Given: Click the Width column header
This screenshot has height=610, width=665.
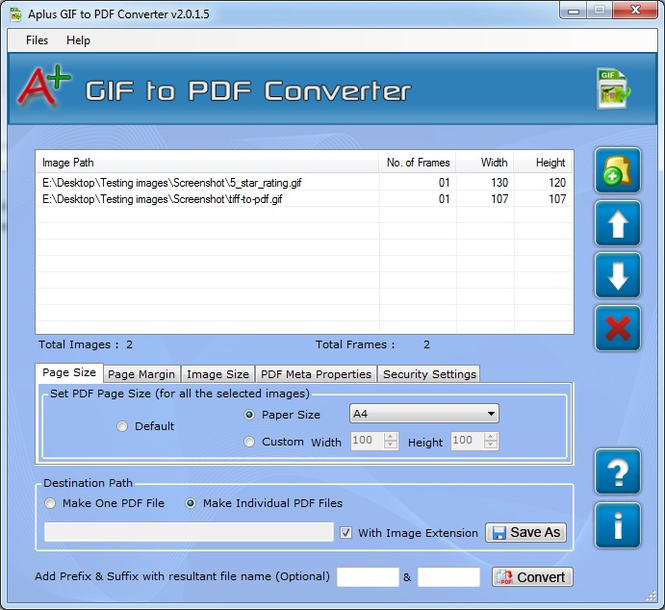Looking at the screenshot, I should click(485, 162).
